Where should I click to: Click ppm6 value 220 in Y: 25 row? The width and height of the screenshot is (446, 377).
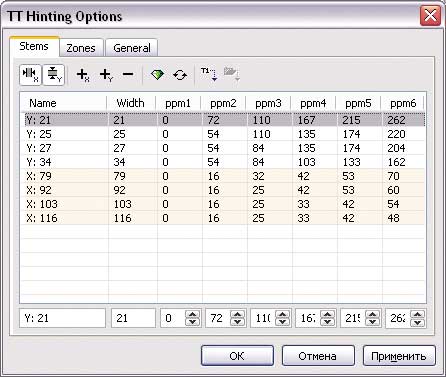point(396,134)
